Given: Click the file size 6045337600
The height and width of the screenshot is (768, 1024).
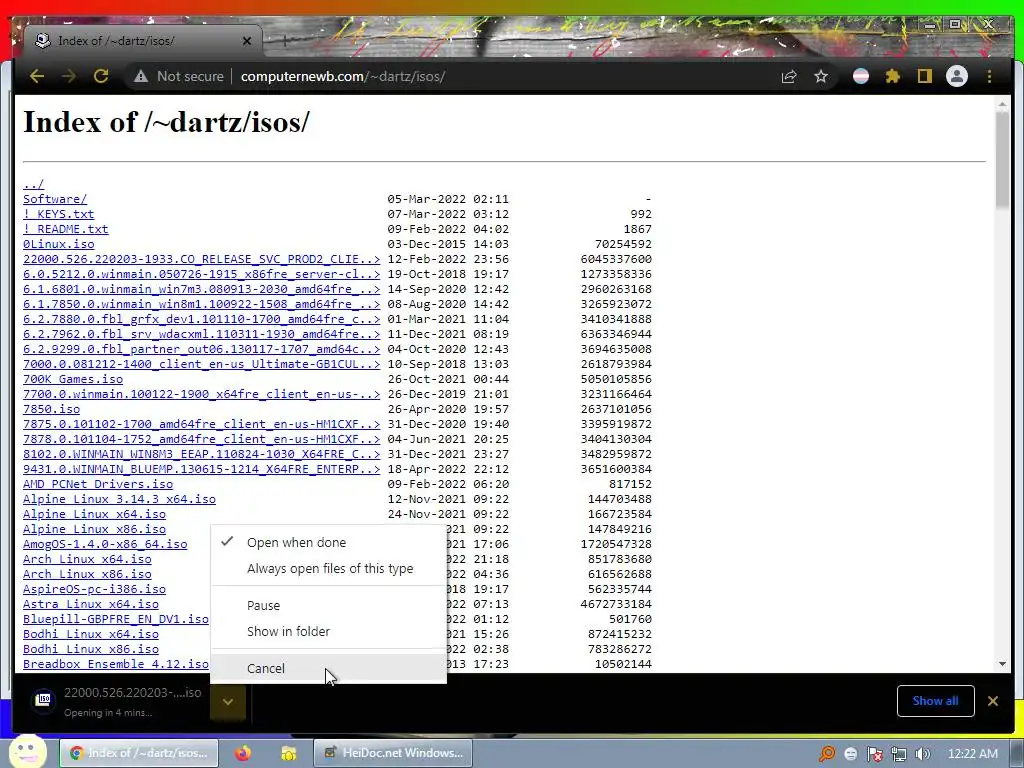Looking at the screenshot, I should click(x=616, y=259).
